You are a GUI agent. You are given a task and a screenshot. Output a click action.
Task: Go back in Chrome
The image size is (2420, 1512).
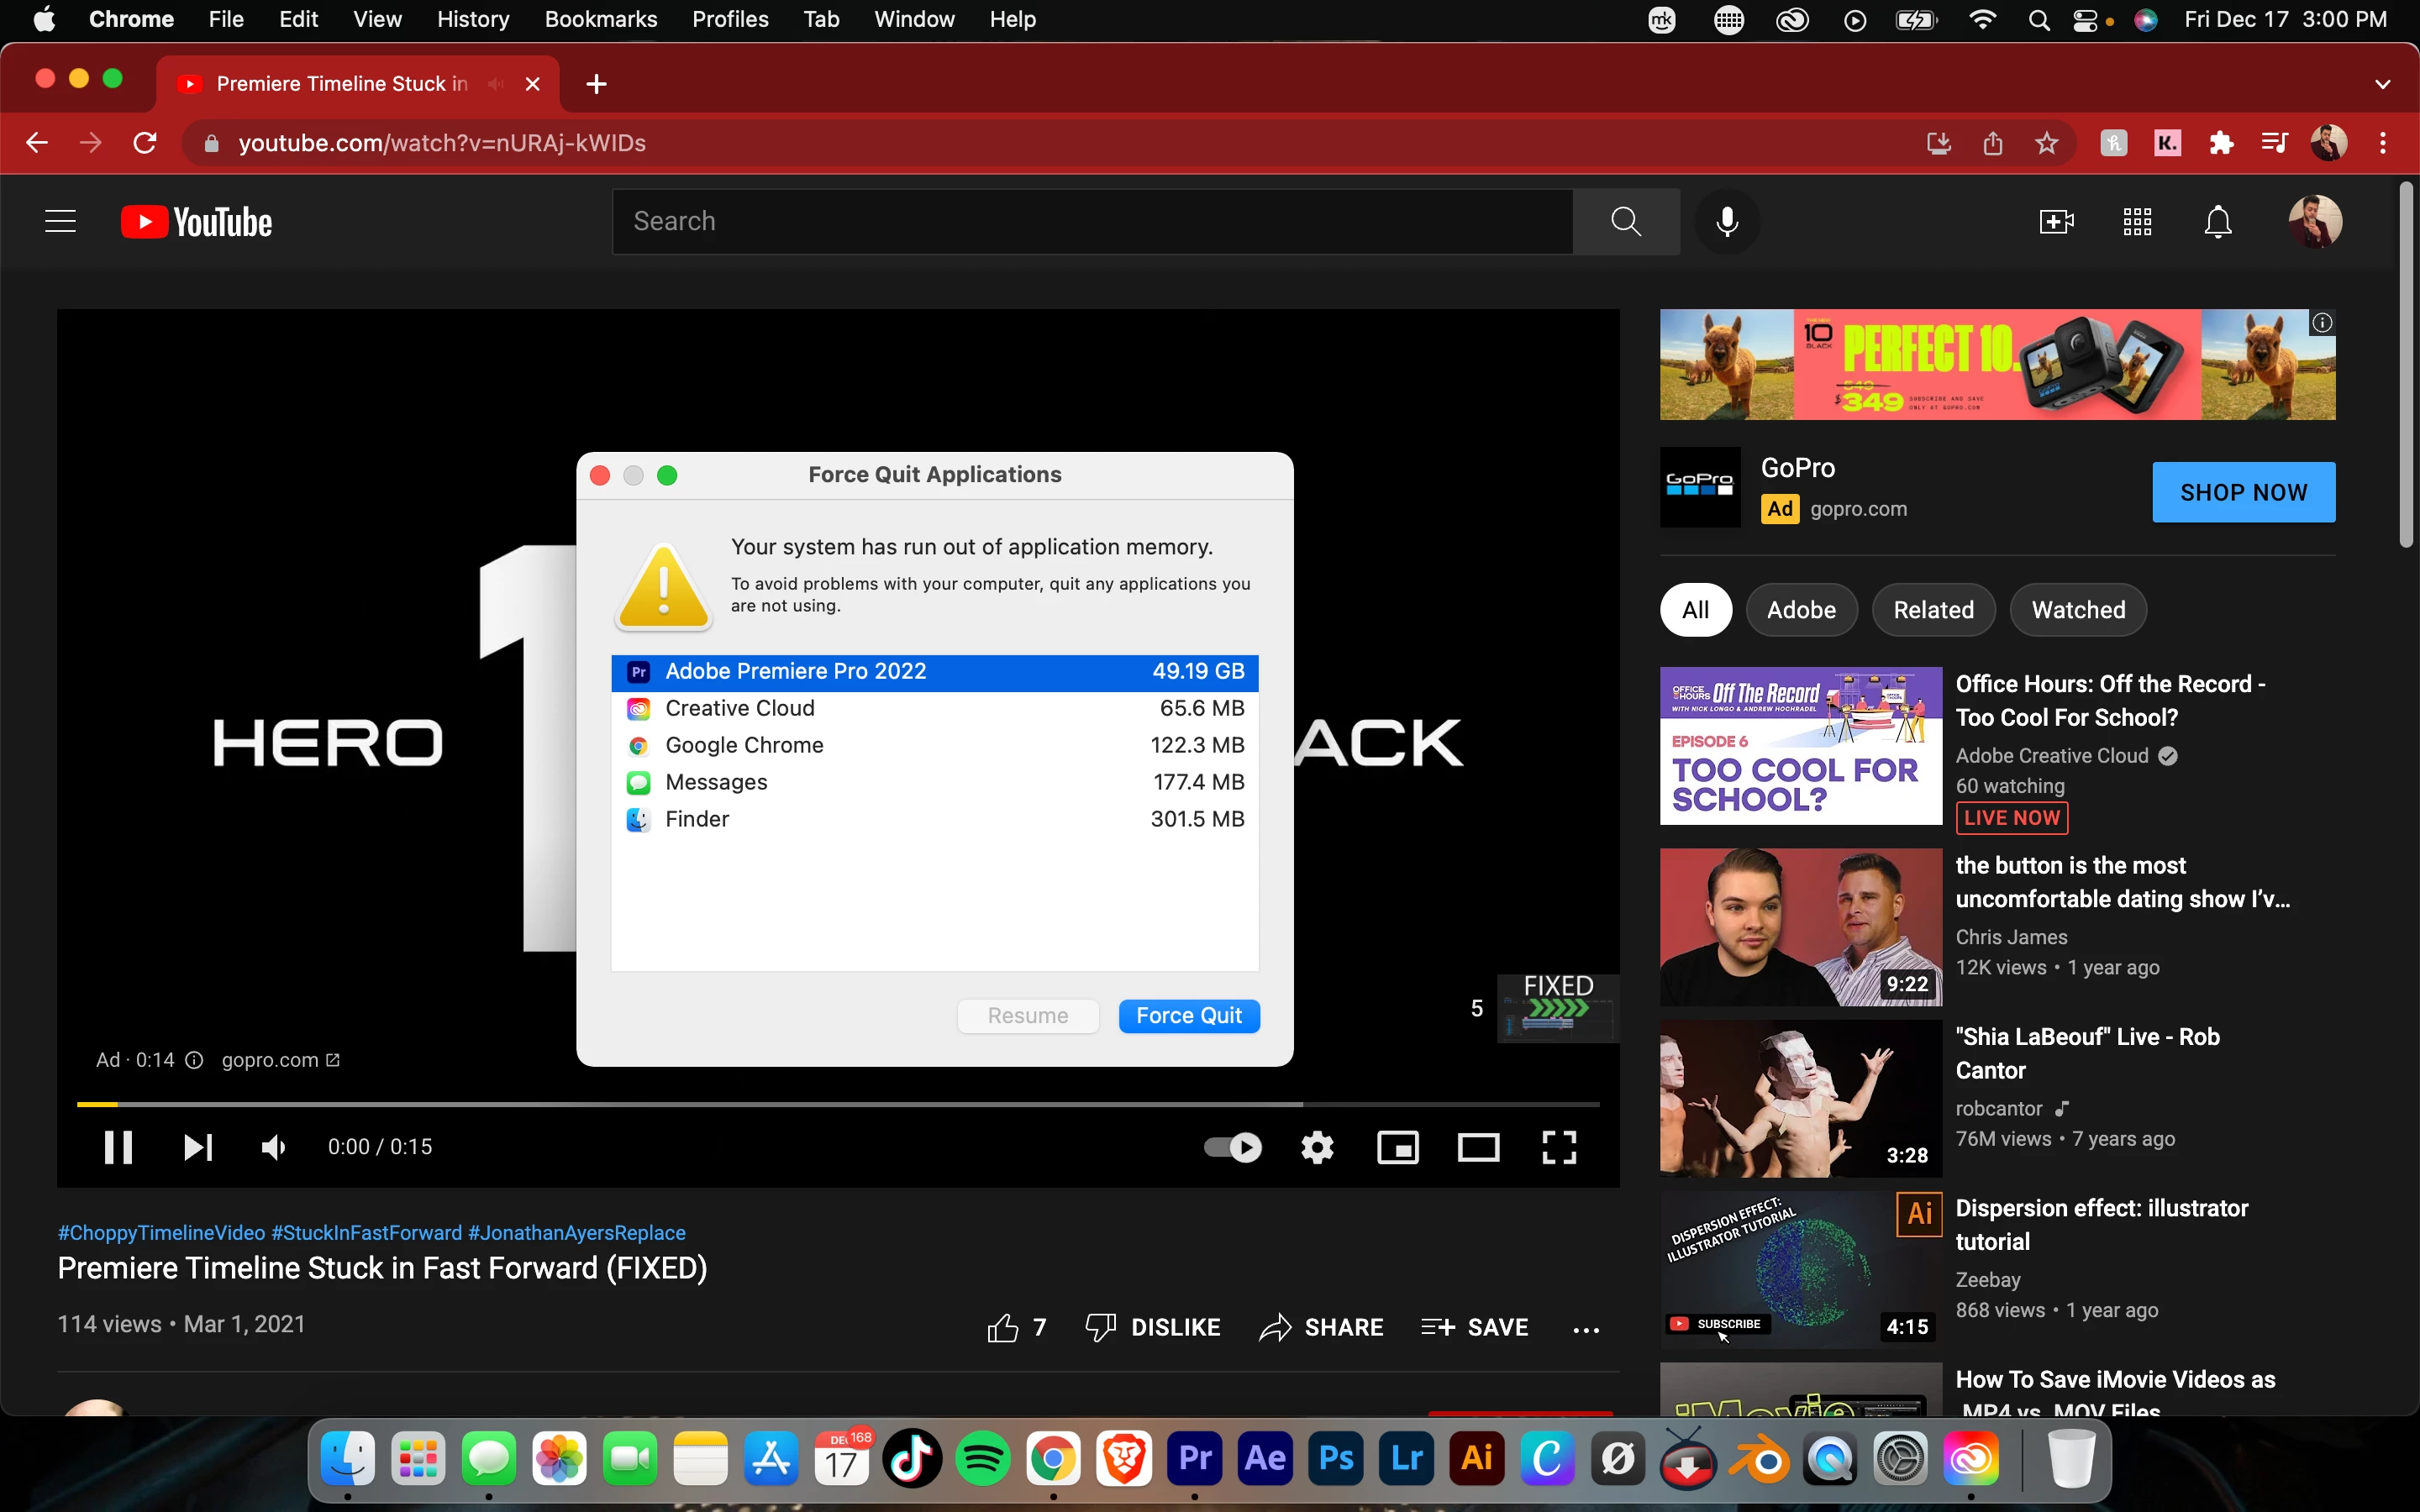[37, 143]
